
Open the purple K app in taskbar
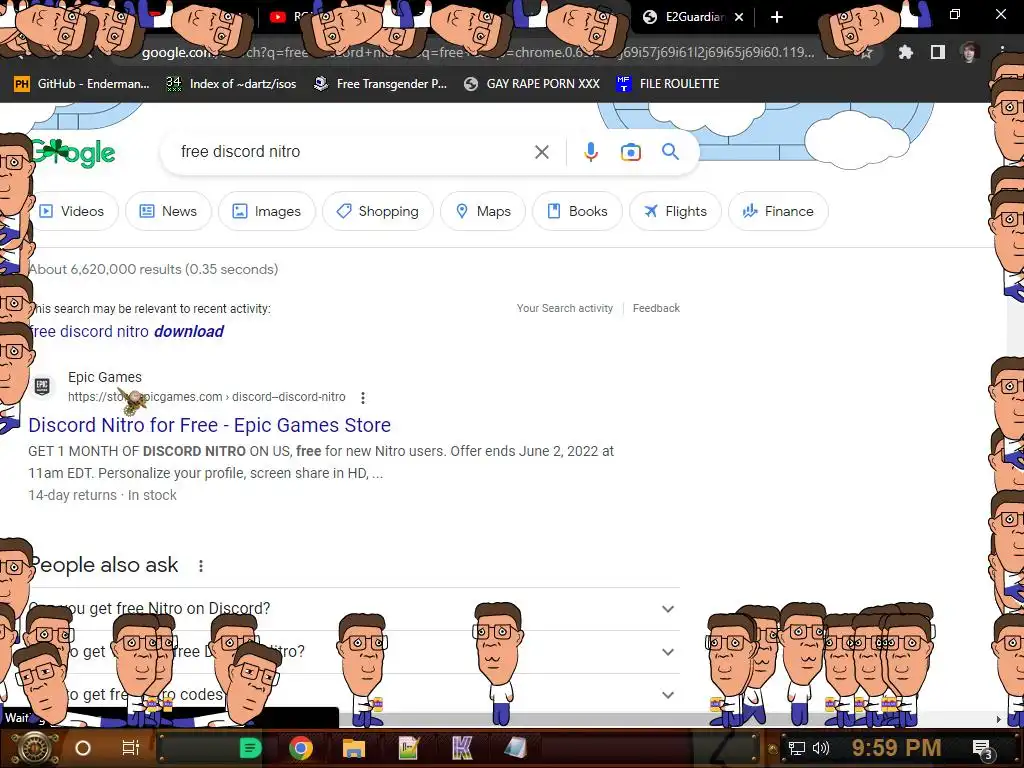(462, 748)
